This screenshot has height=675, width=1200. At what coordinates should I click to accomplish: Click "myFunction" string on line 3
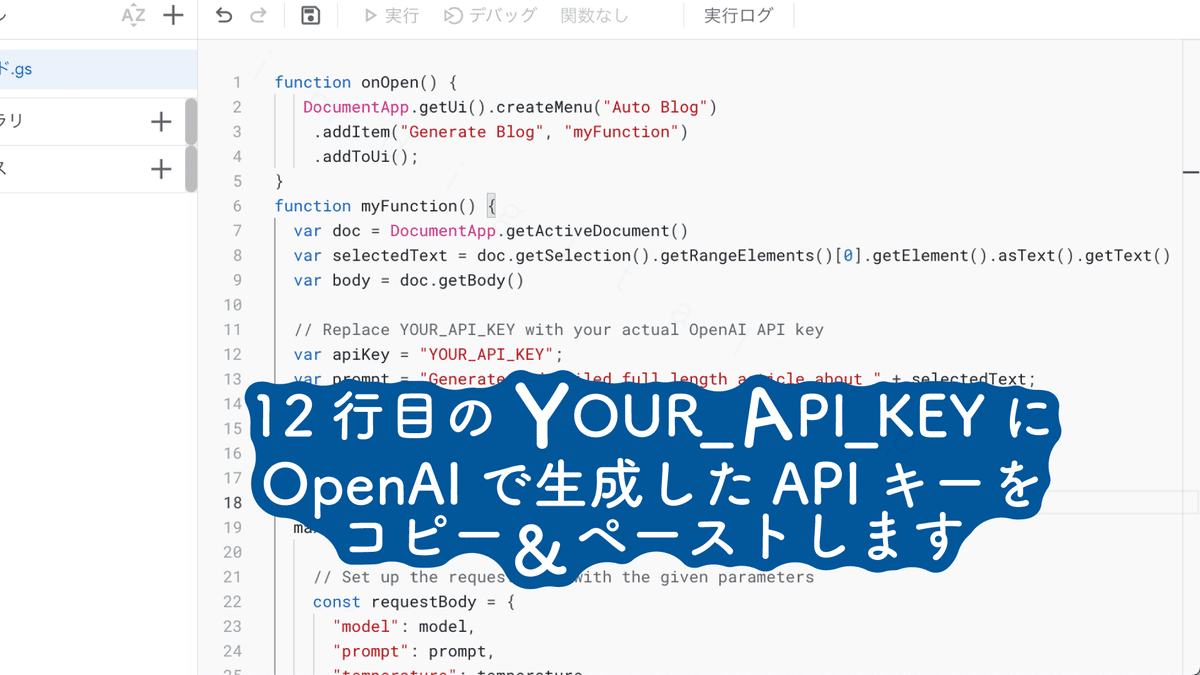(621, 132)
